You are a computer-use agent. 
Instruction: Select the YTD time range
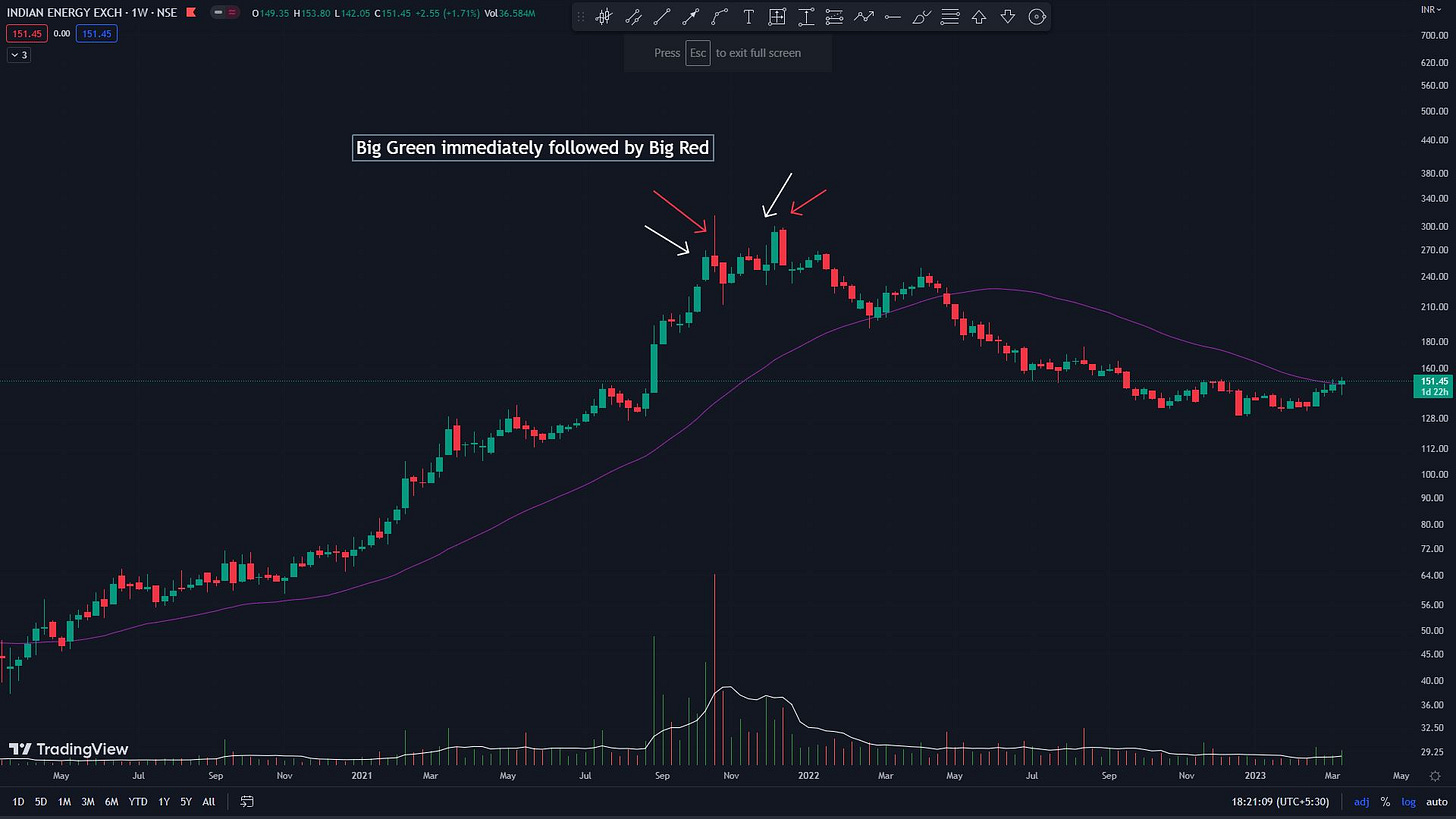(138, 801)
